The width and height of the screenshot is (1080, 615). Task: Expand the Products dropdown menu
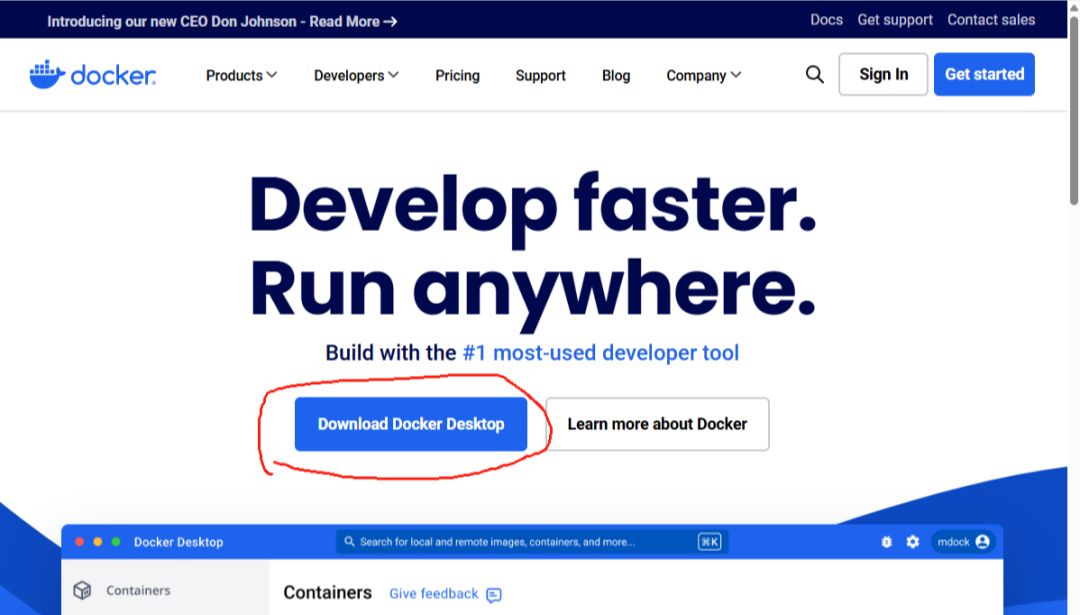tap(241, 75)
